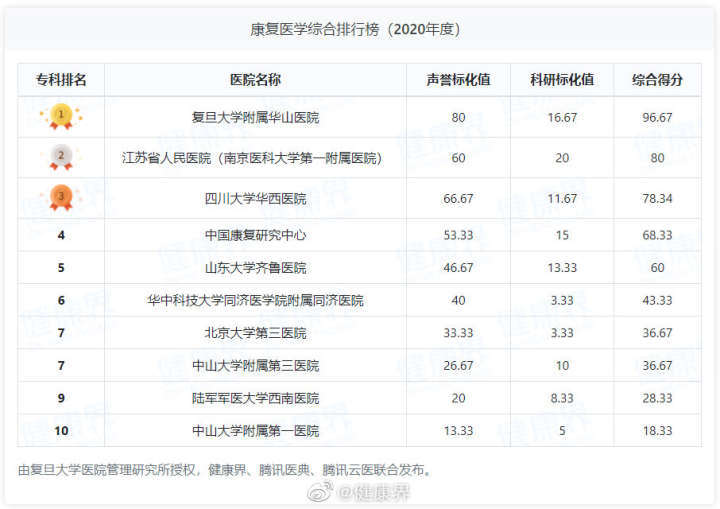Select hospital name 中山大学附属第一医院
The width and height of the screenshot is (720, 509).
click(255, 431)
